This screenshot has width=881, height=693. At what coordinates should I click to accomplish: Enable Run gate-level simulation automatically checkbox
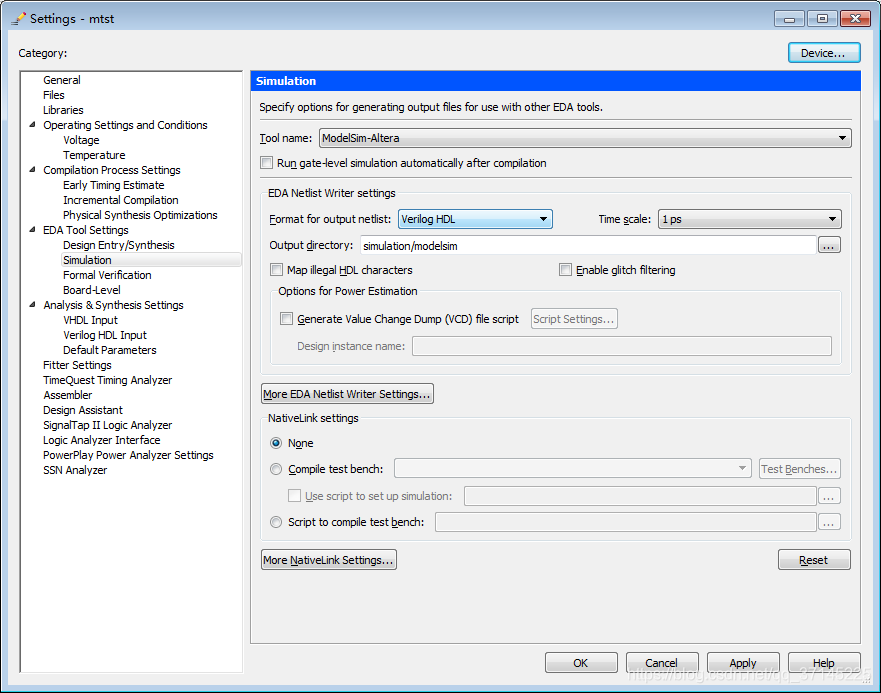coord(267,163)
